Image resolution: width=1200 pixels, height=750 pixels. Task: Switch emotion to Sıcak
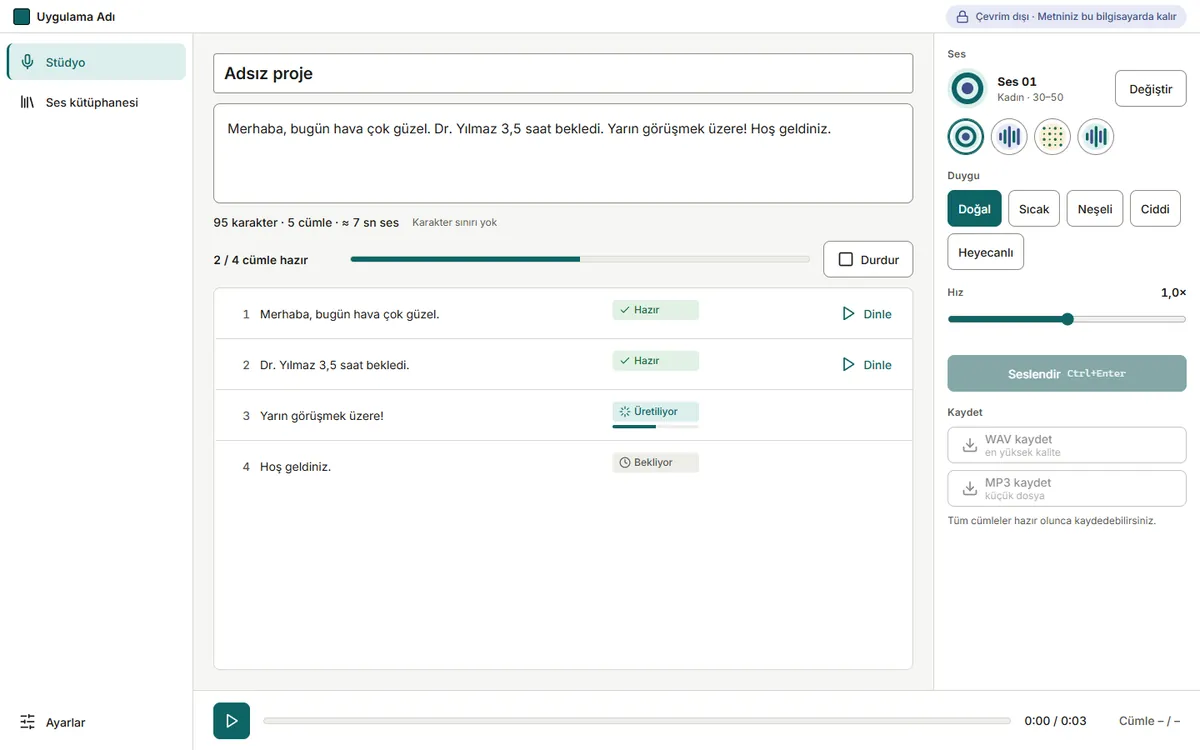point(1034,209)
